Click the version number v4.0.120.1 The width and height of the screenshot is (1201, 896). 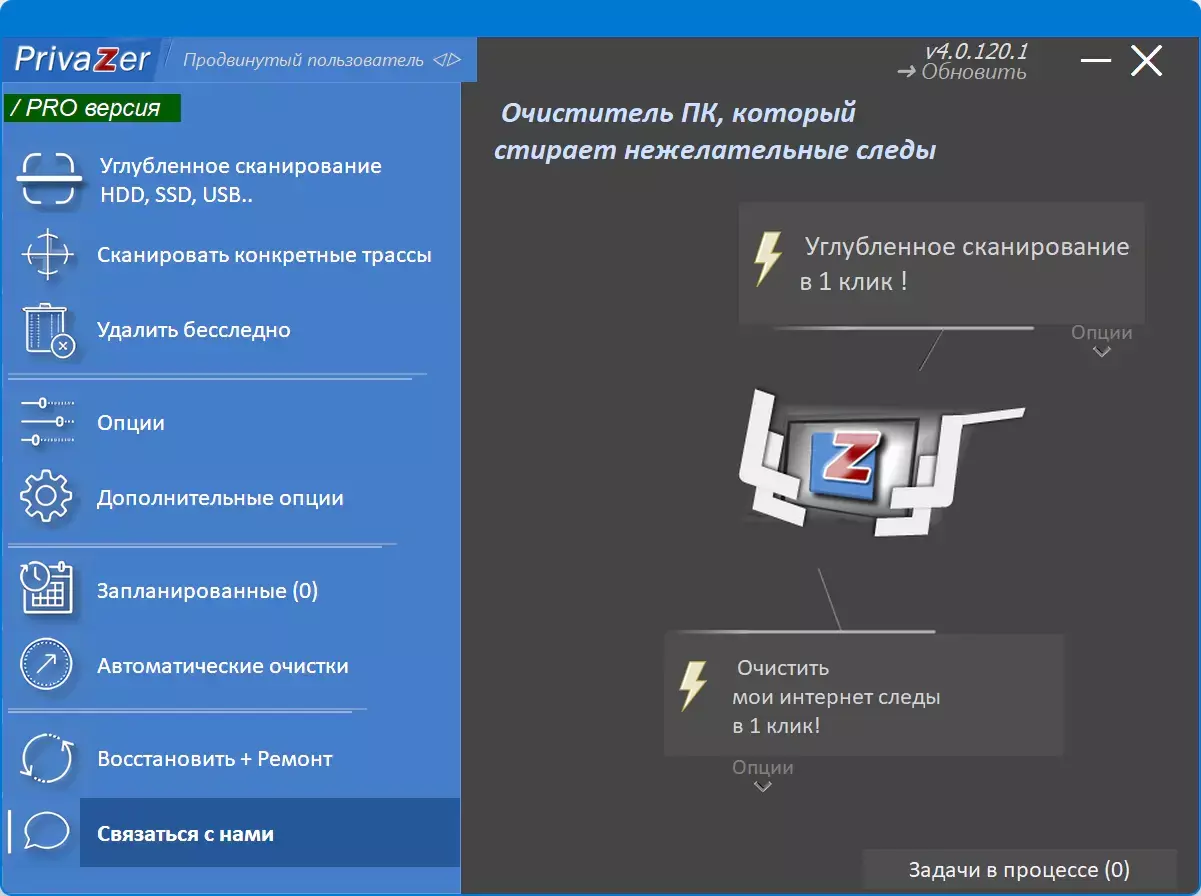point(976,51)
